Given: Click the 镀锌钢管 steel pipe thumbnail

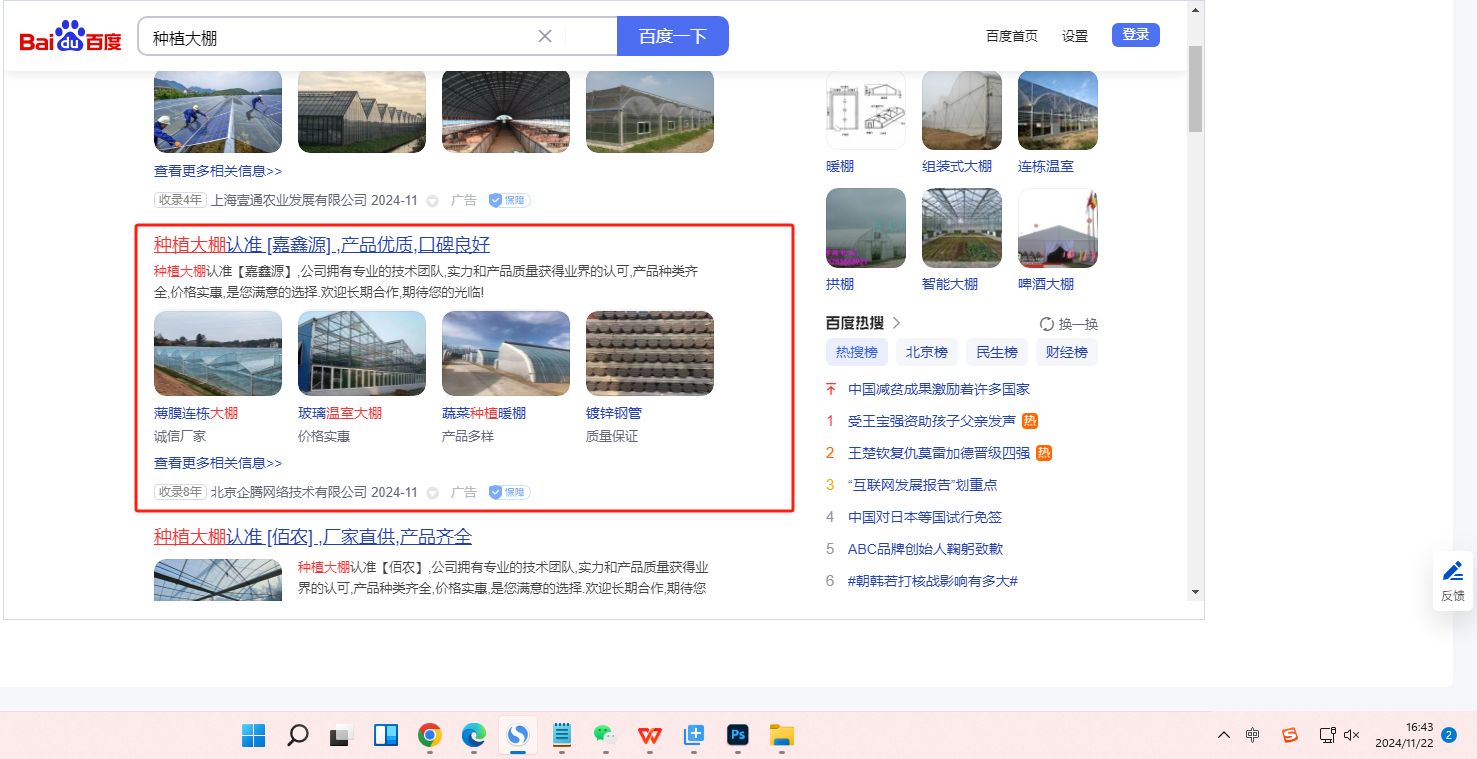Looking at the screenshot, I should [650, 353].
